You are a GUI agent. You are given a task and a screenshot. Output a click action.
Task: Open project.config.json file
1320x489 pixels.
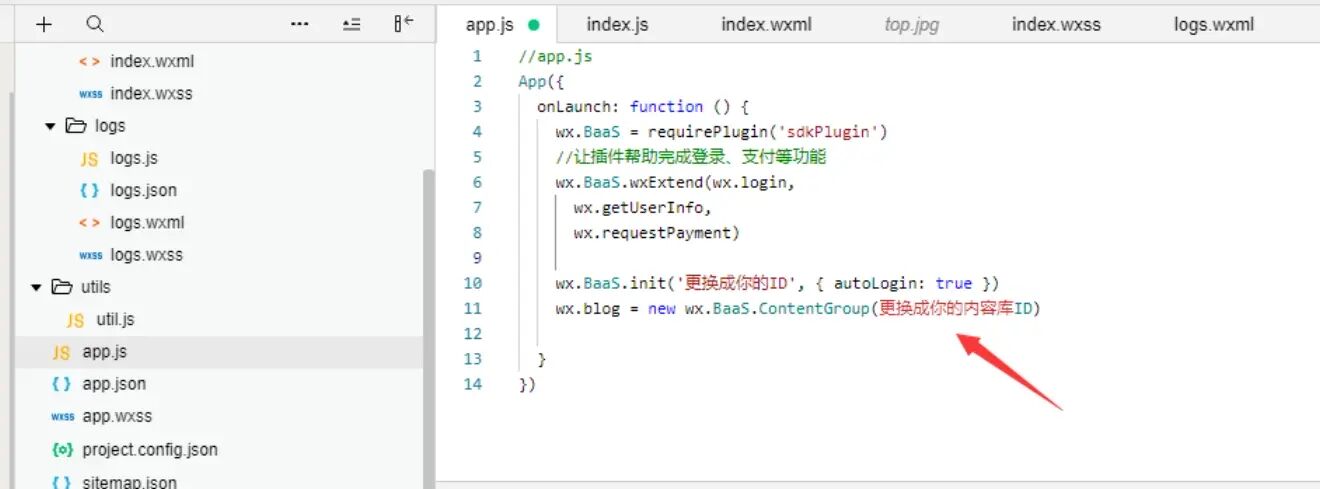coord(149,450)
